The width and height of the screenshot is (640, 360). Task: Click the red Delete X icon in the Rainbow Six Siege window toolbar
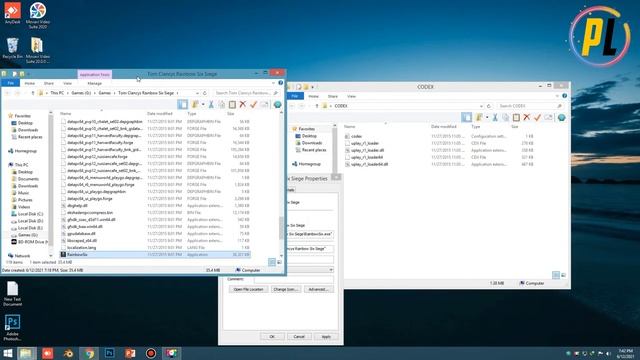(x=243, y=104)
